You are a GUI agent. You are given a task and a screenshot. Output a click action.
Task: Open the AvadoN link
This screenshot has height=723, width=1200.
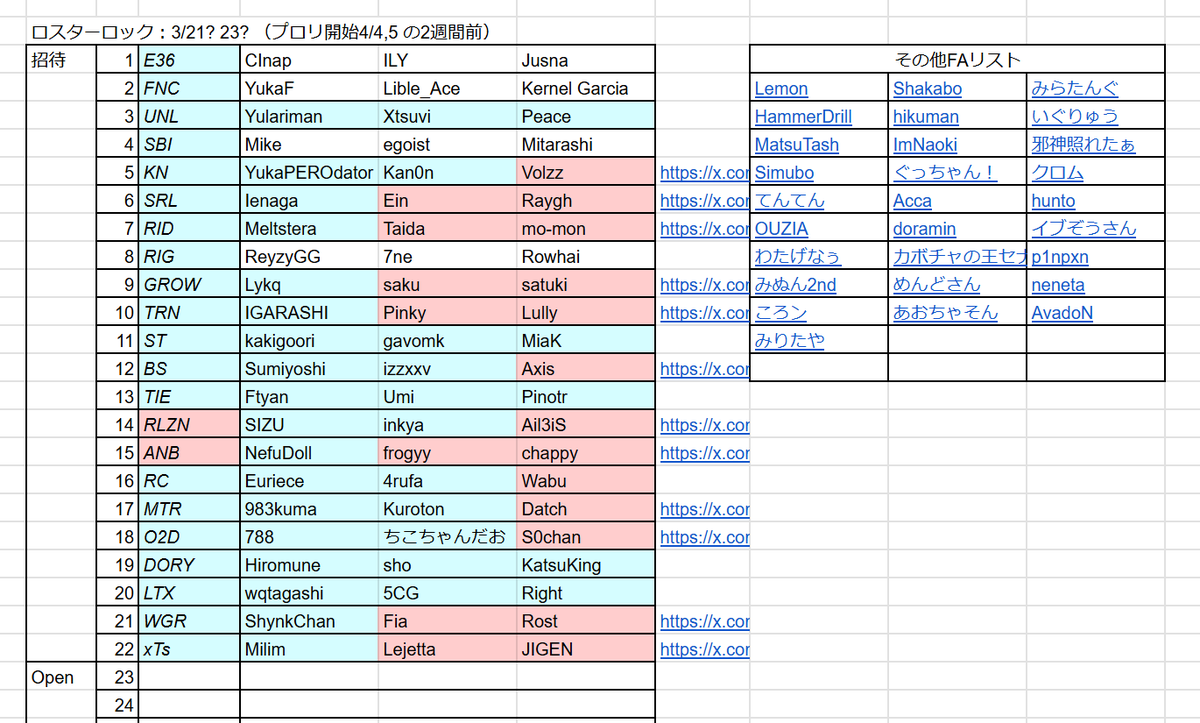(1062, 312)
